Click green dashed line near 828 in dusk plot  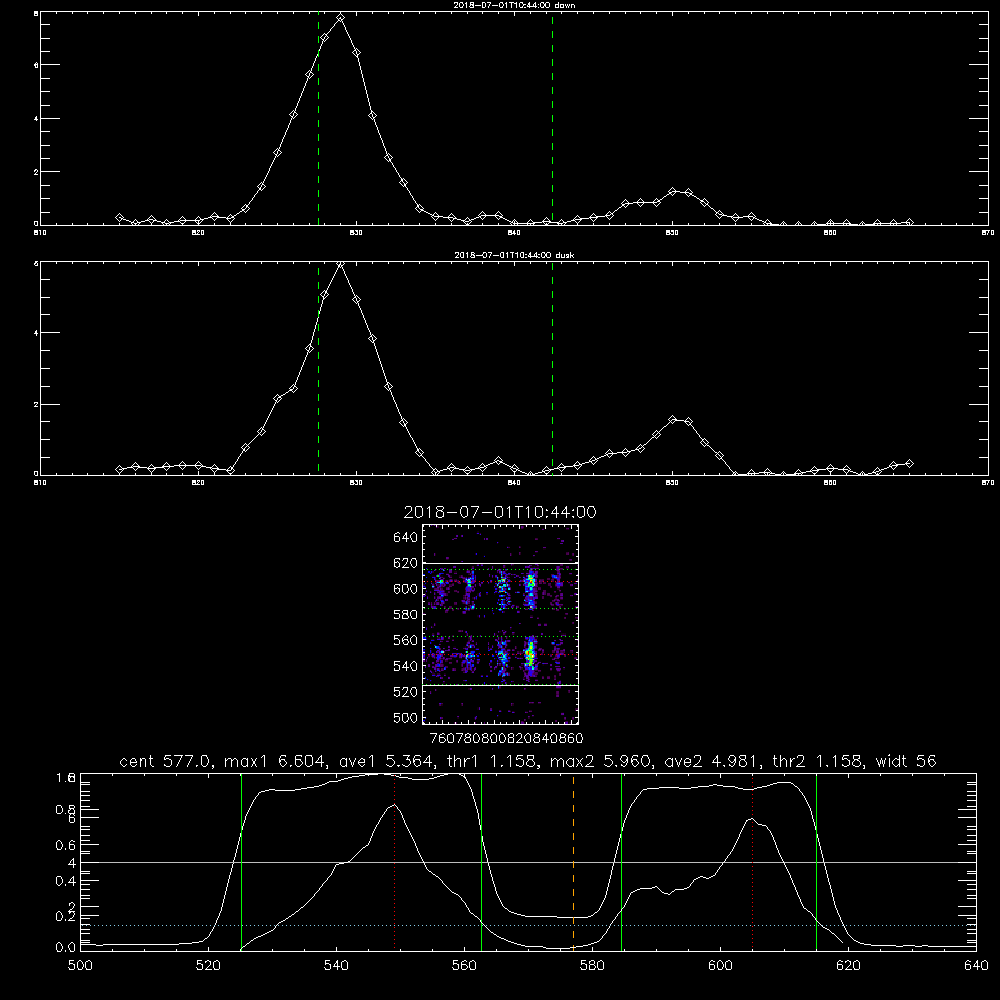tap(318, 368)
